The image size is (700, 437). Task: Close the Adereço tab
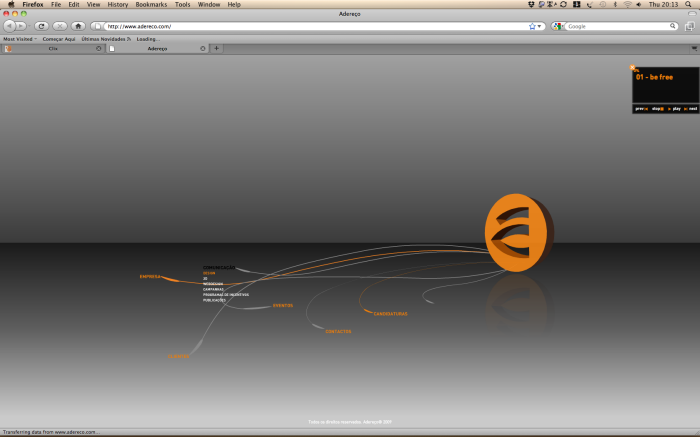pyautogui.click(x=203, y=48)
